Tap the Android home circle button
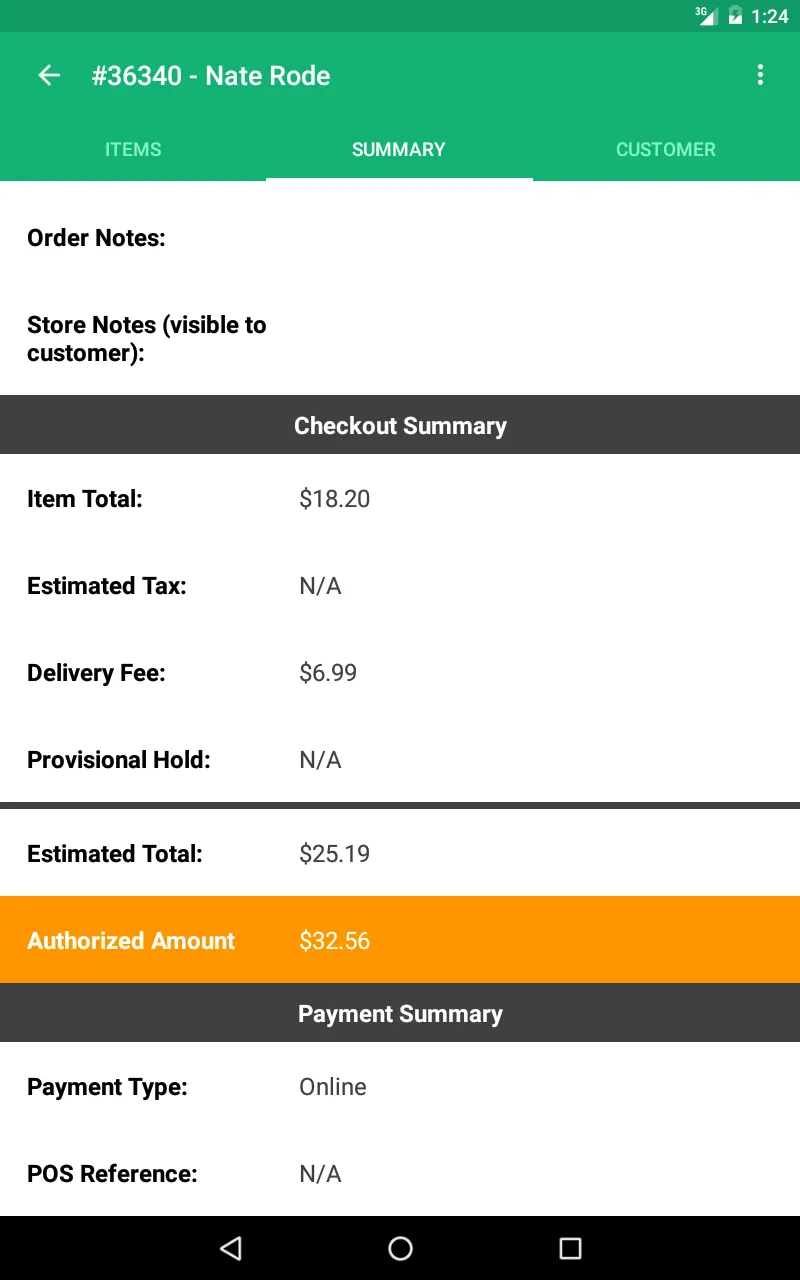The width and height of the screenshot is (800, 1280). tap(400, 1247)
